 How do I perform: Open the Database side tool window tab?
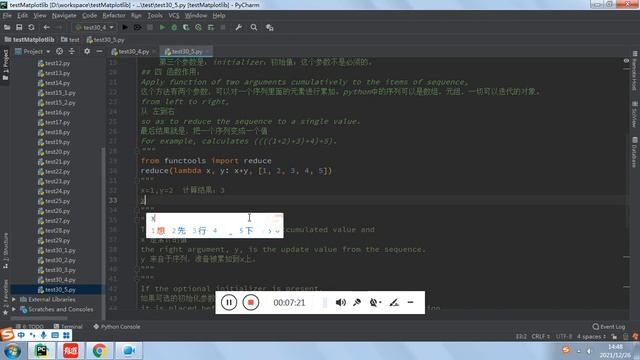(x=634, y=152)
